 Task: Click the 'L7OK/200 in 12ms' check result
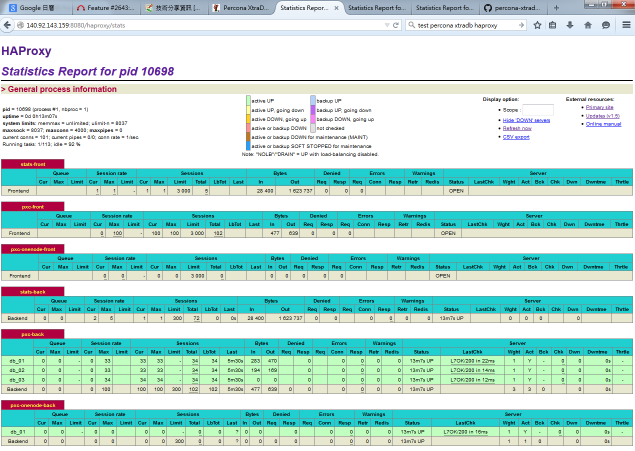pos(473,380)
